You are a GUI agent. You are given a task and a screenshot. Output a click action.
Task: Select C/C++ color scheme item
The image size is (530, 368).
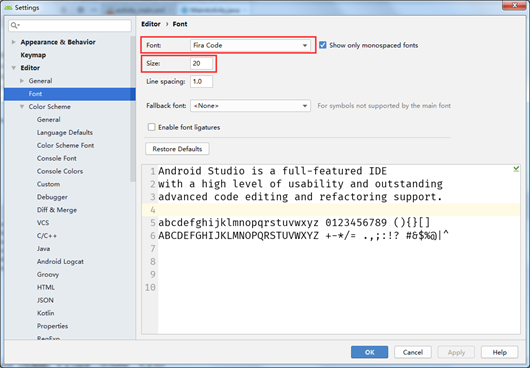[x=47, y=236]
